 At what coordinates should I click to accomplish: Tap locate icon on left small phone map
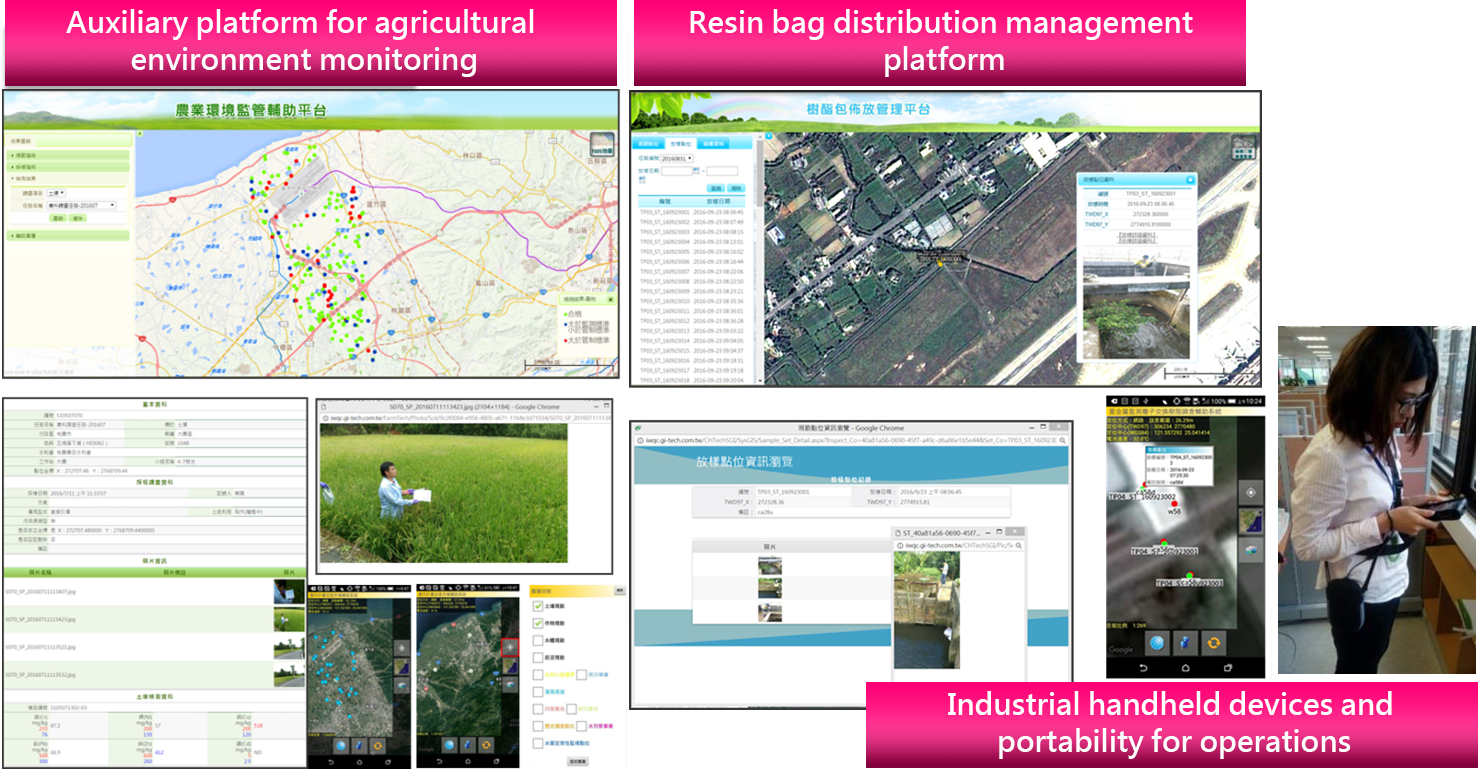tap(402, 648)
